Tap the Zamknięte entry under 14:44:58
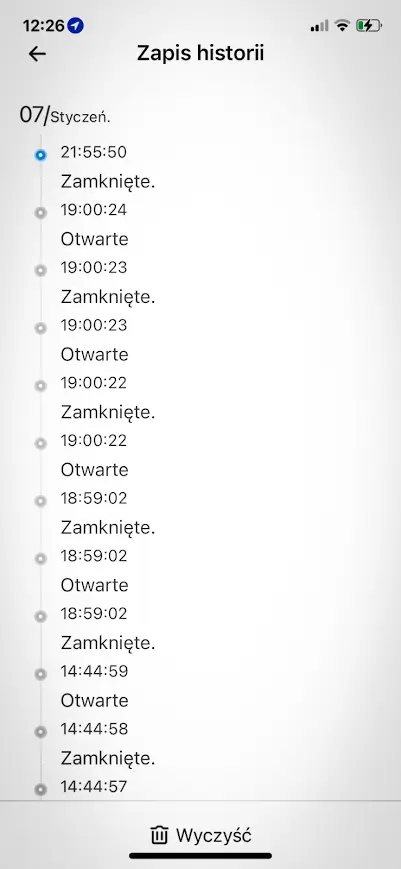Image resolution: width=401 pixels, height=869 pixels. tap(108, 758)
